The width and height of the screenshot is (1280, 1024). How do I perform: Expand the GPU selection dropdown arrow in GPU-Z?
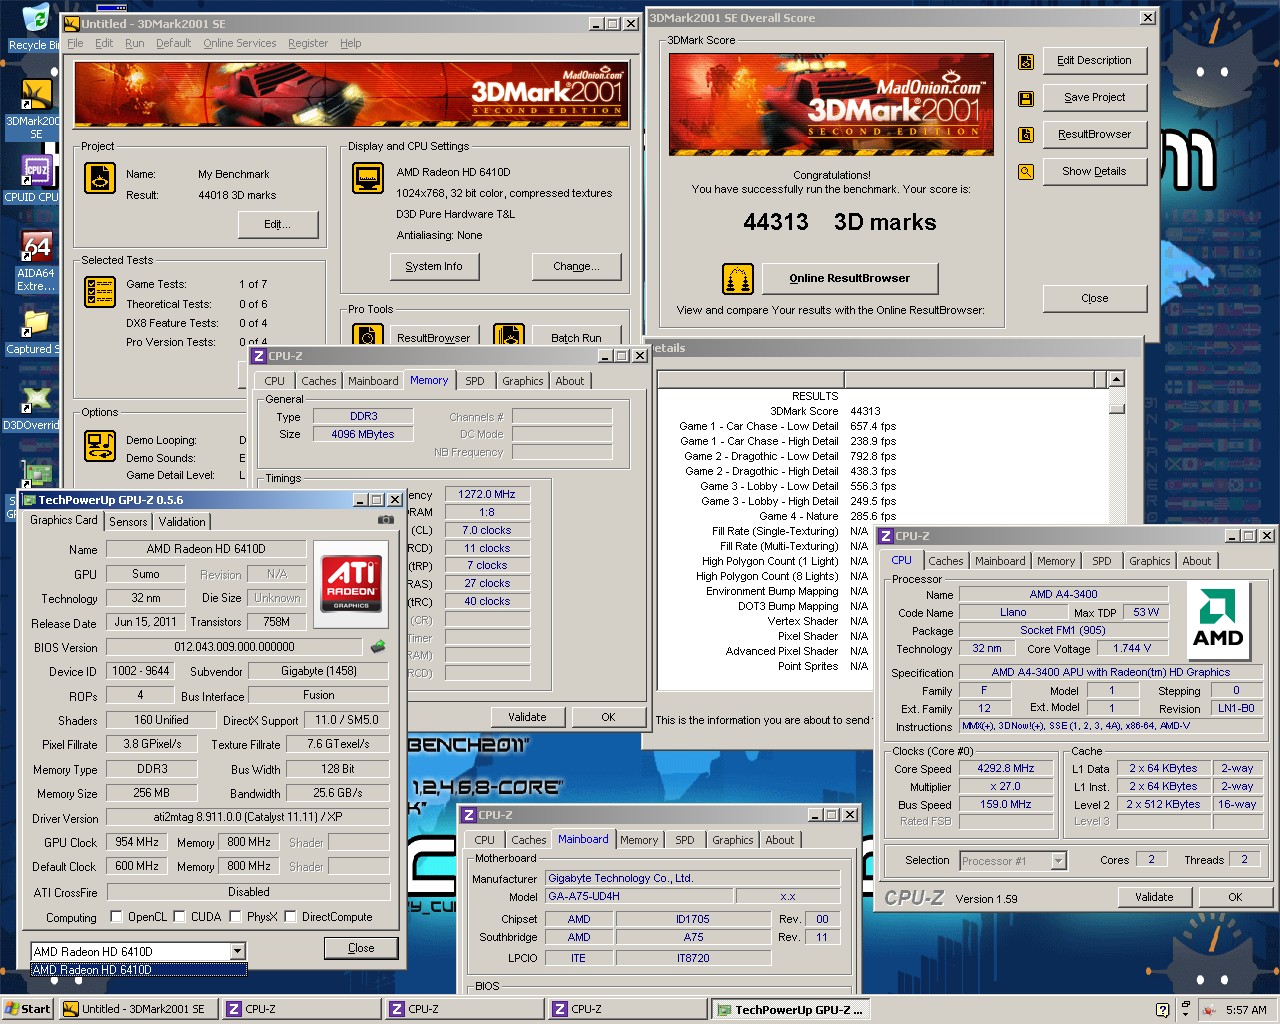click(x=237, y=951)
